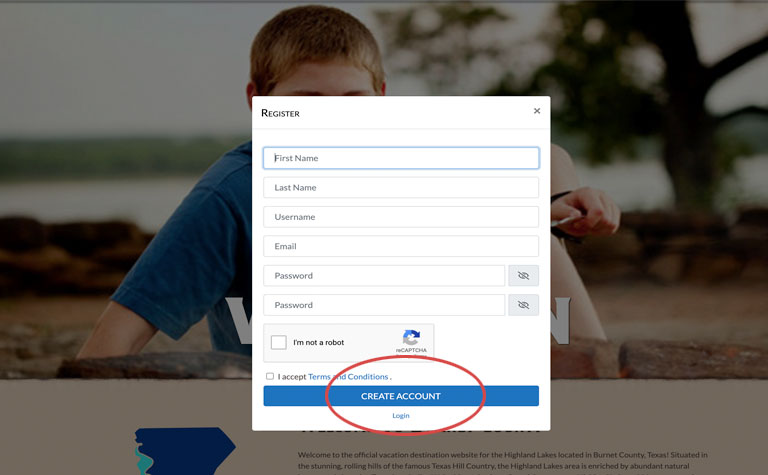The image size is (768, 475).
Task: Click the blue county map graphic
Action: [x=185, y=451]
